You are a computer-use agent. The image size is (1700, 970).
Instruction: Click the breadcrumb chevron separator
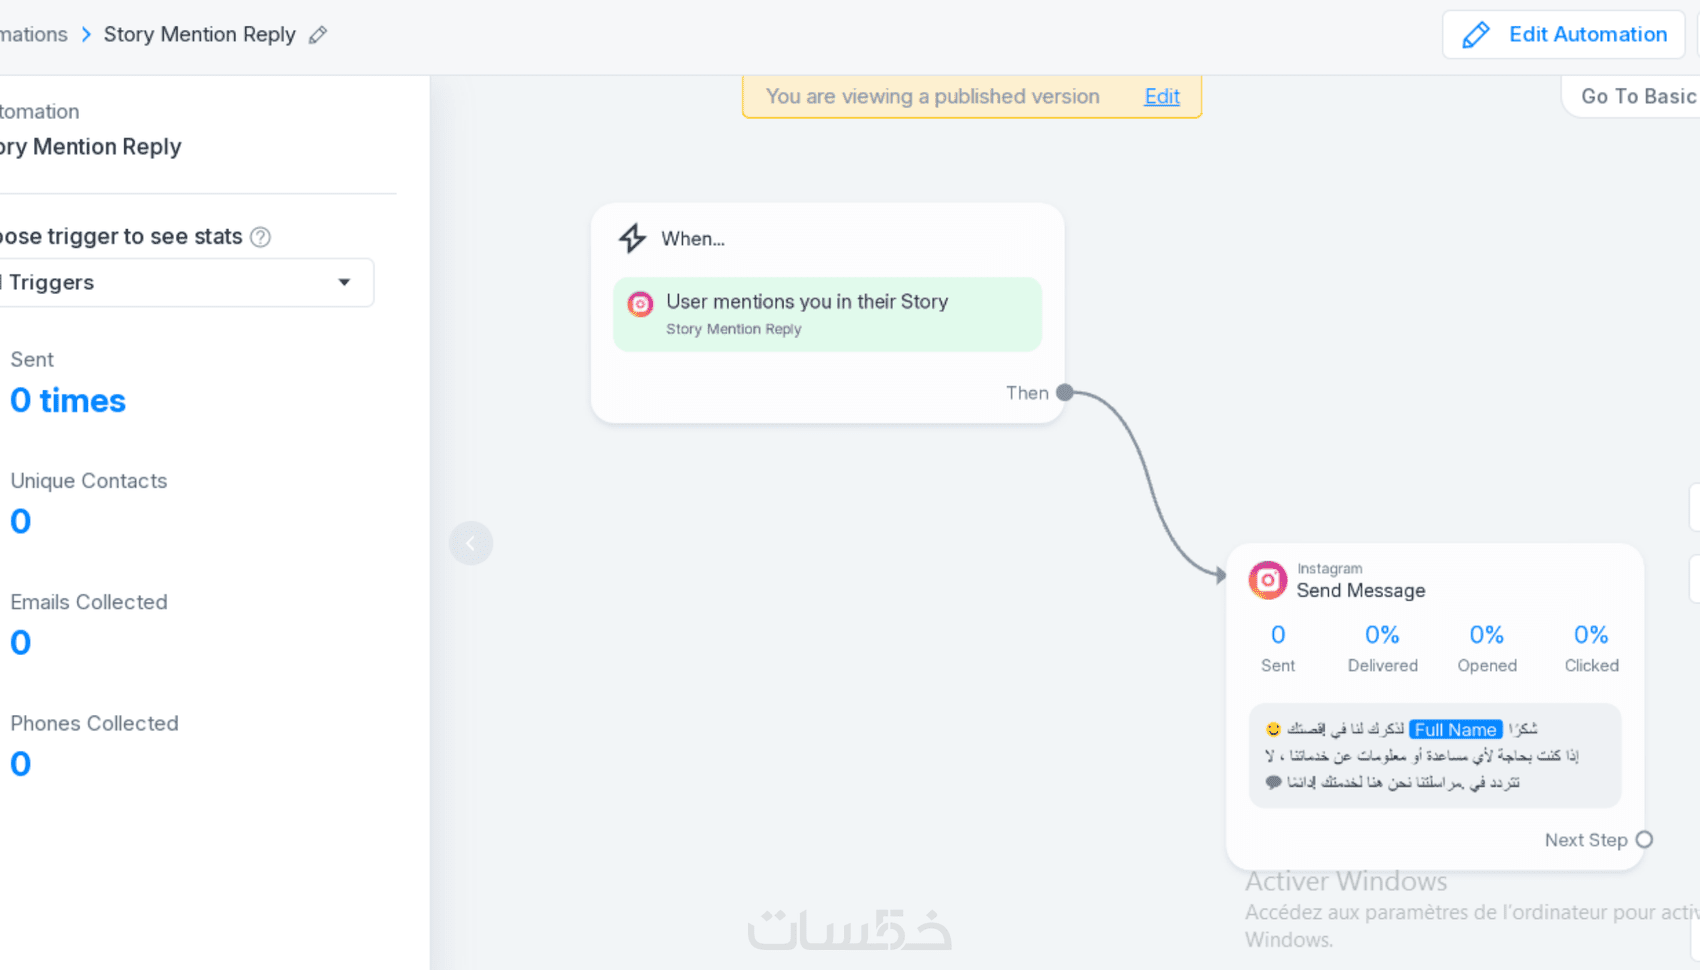tap(86, 35)
